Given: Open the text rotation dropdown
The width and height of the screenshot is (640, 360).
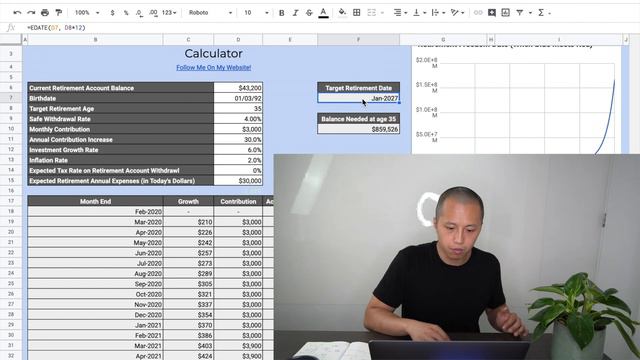Looking at the screenshot, I should [x=457, y=13].
